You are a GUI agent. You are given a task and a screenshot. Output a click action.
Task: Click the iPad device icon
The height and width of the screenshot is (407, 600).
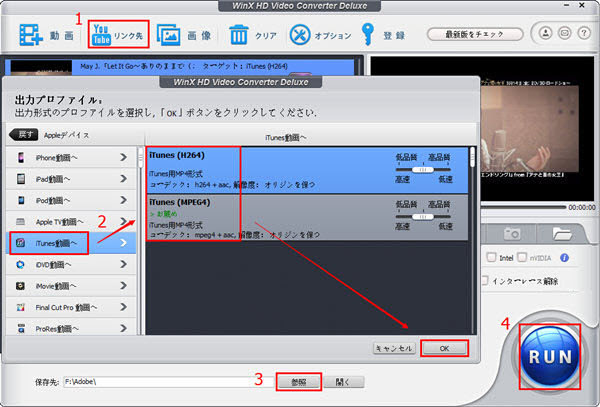tap(21, 179)
